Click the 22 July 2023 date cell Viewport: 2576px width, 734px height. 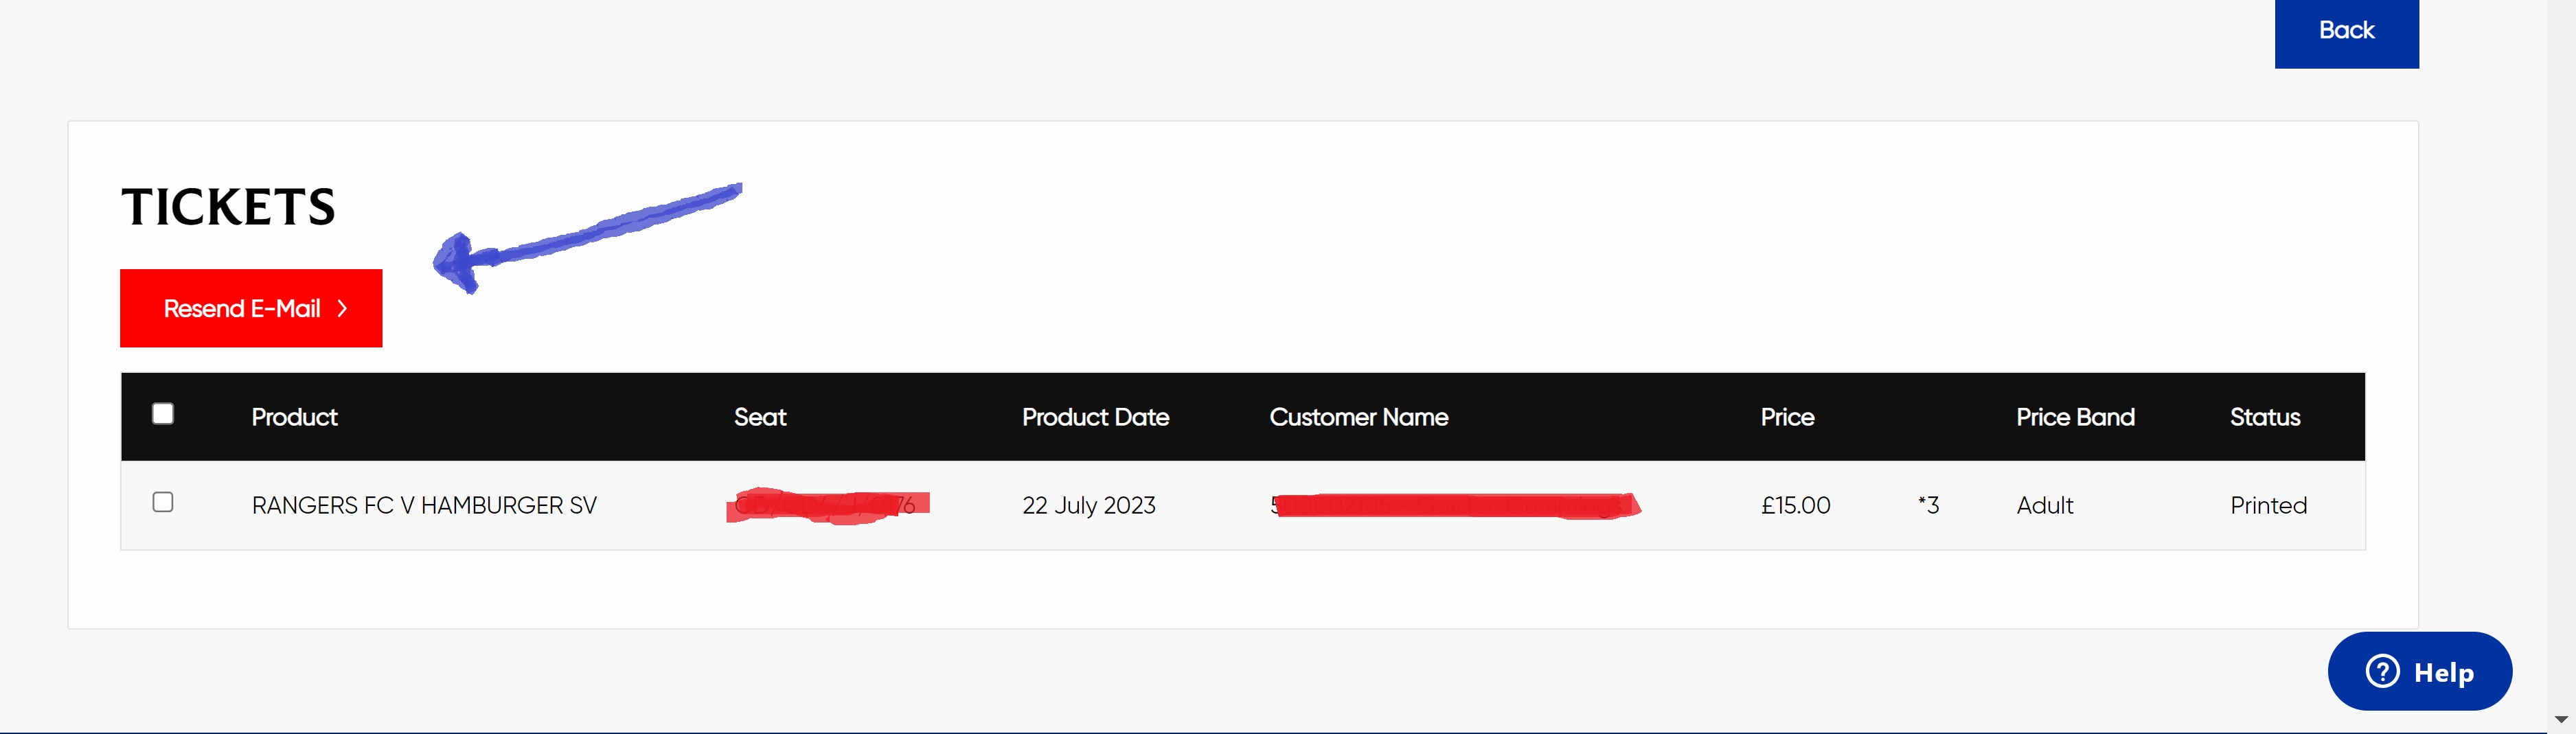(x=1089, y=505)
